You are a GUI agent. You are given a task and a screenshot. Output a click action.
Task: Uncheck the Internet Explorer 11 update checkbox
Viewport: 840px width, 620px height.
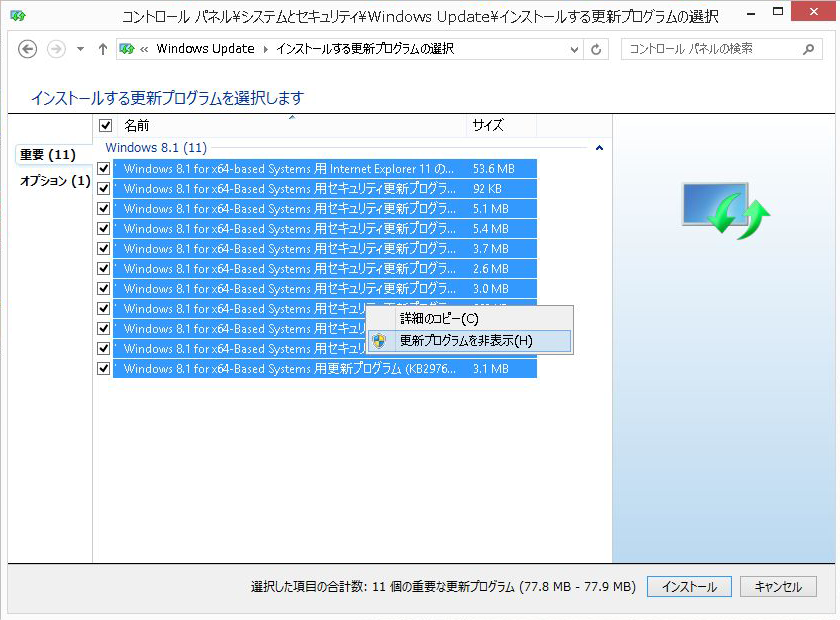tap(104, 169)
